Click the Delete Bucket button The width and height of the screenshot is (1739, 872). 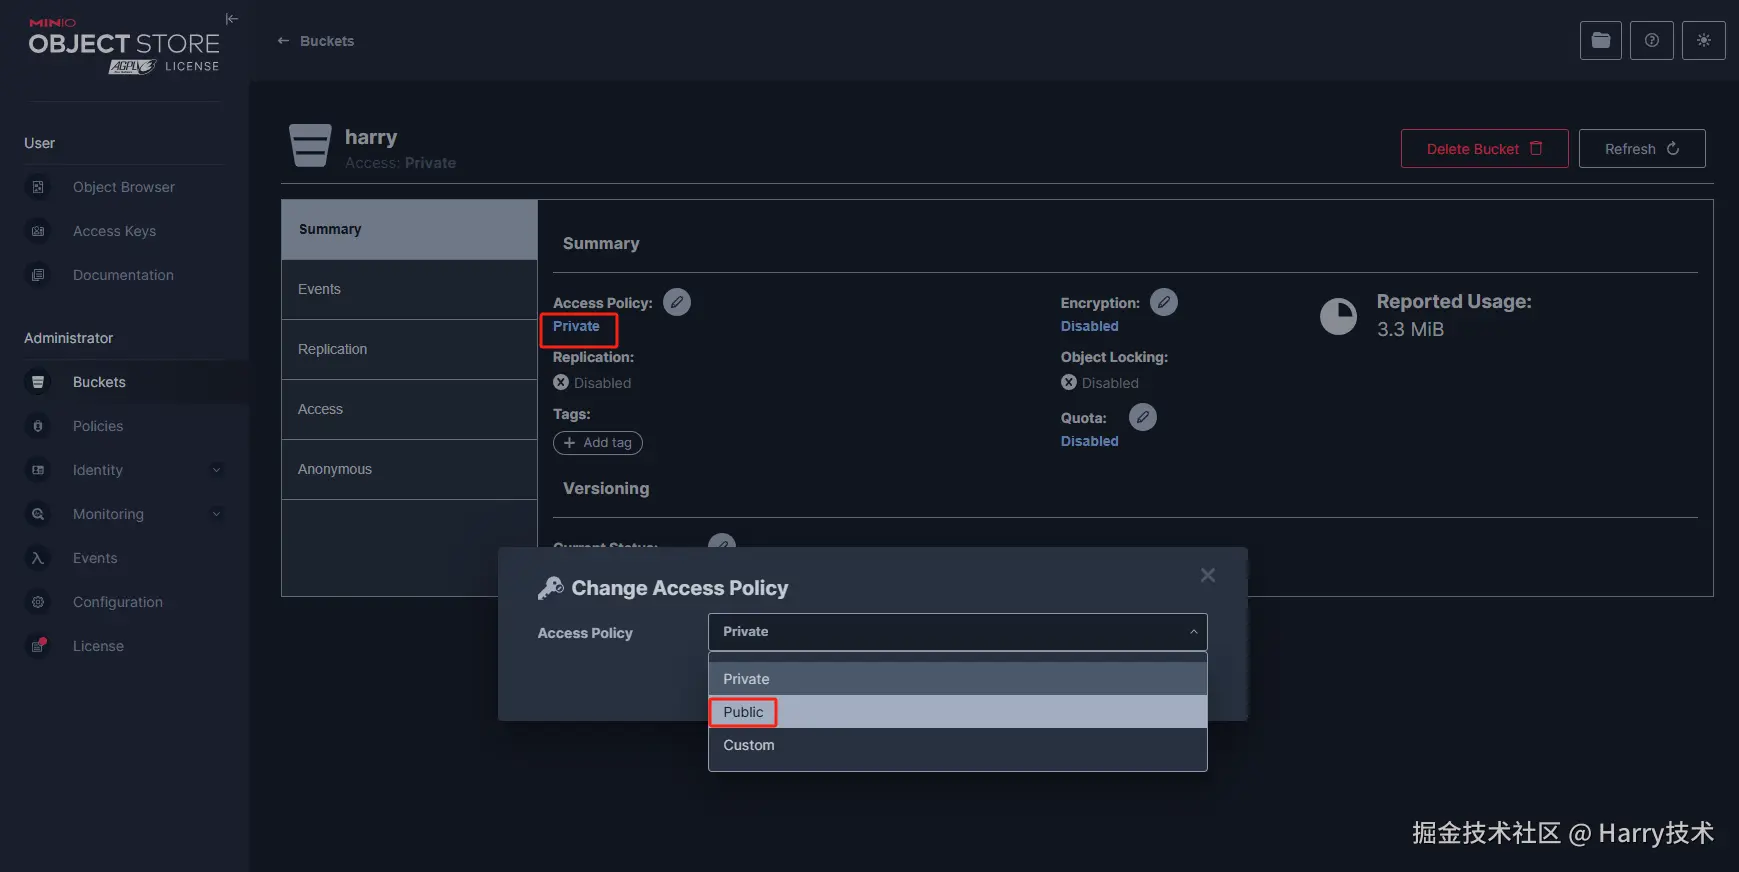point(1484,149)
